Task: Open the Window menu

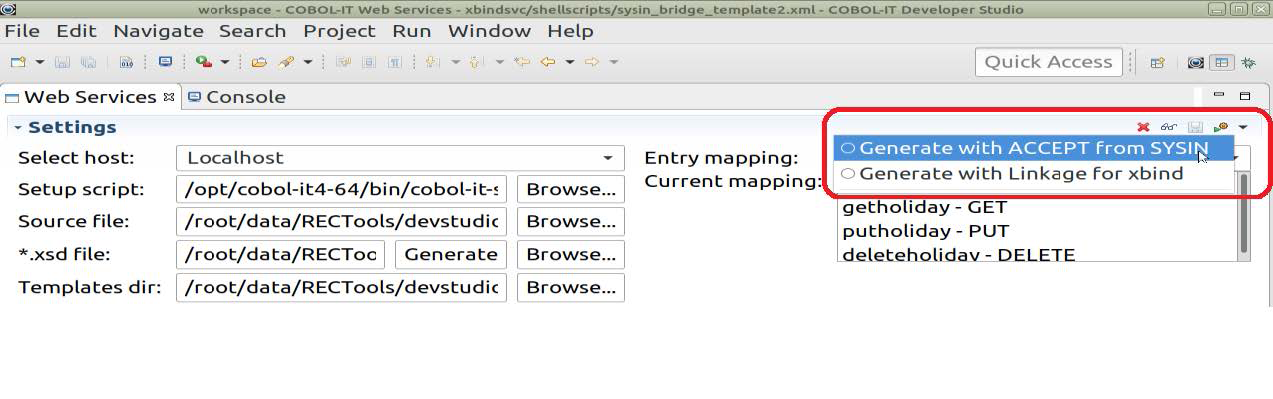Action: coord(489,31)
